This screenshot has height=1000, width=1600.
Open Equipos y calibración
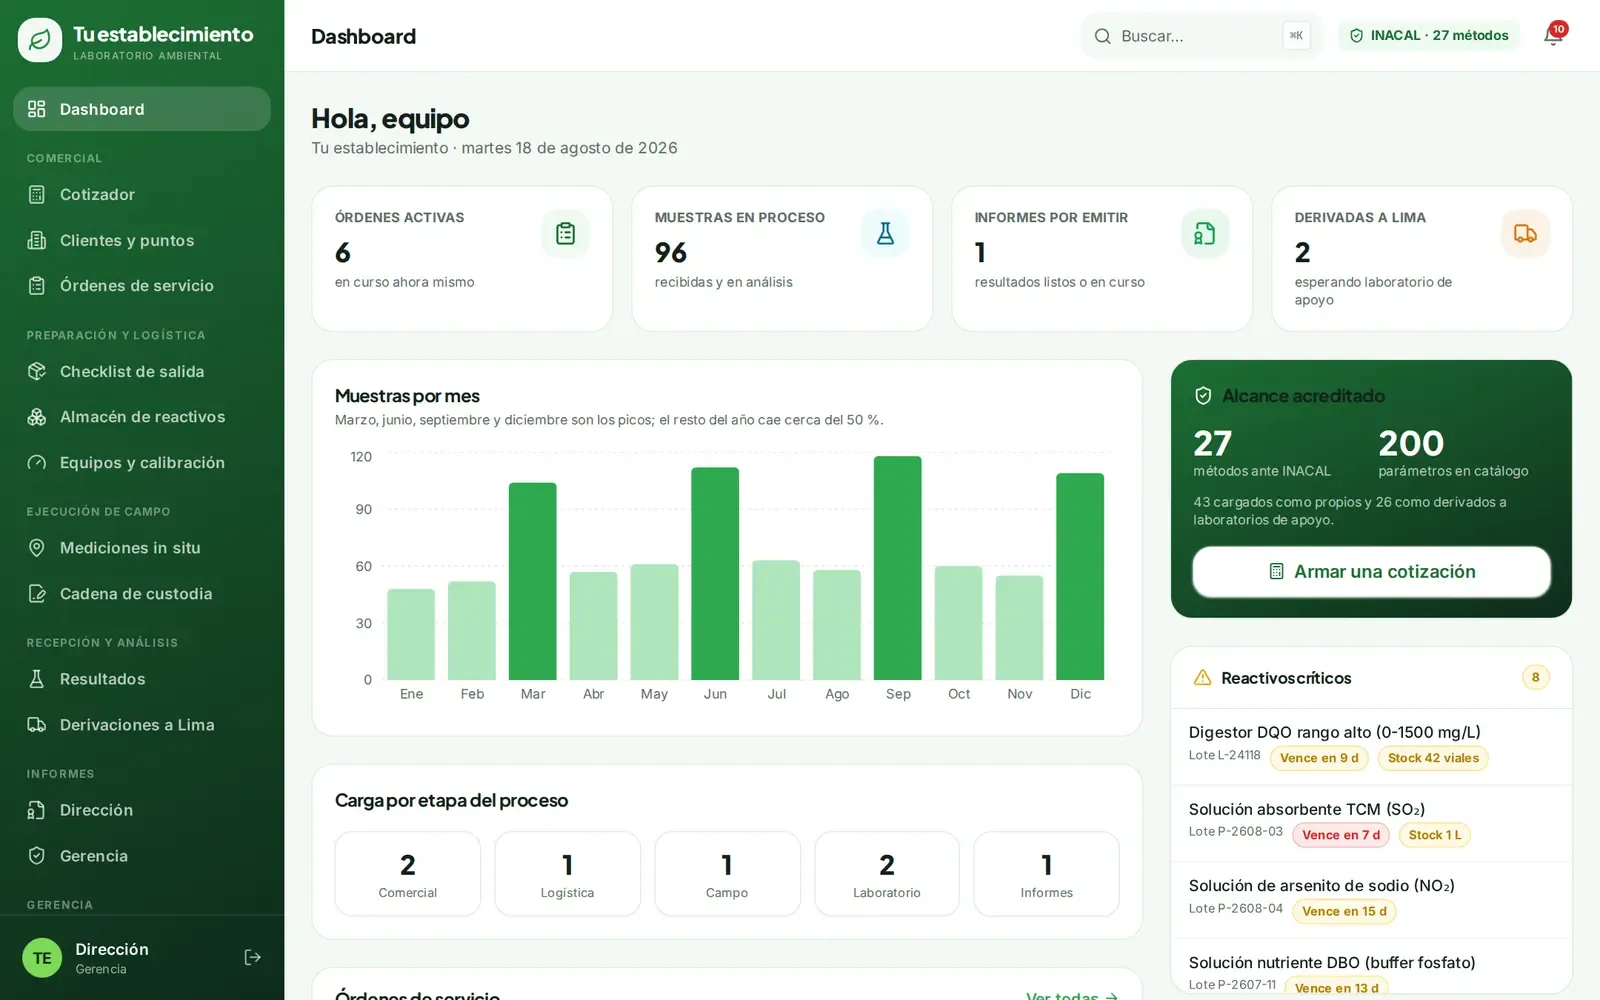142,463
